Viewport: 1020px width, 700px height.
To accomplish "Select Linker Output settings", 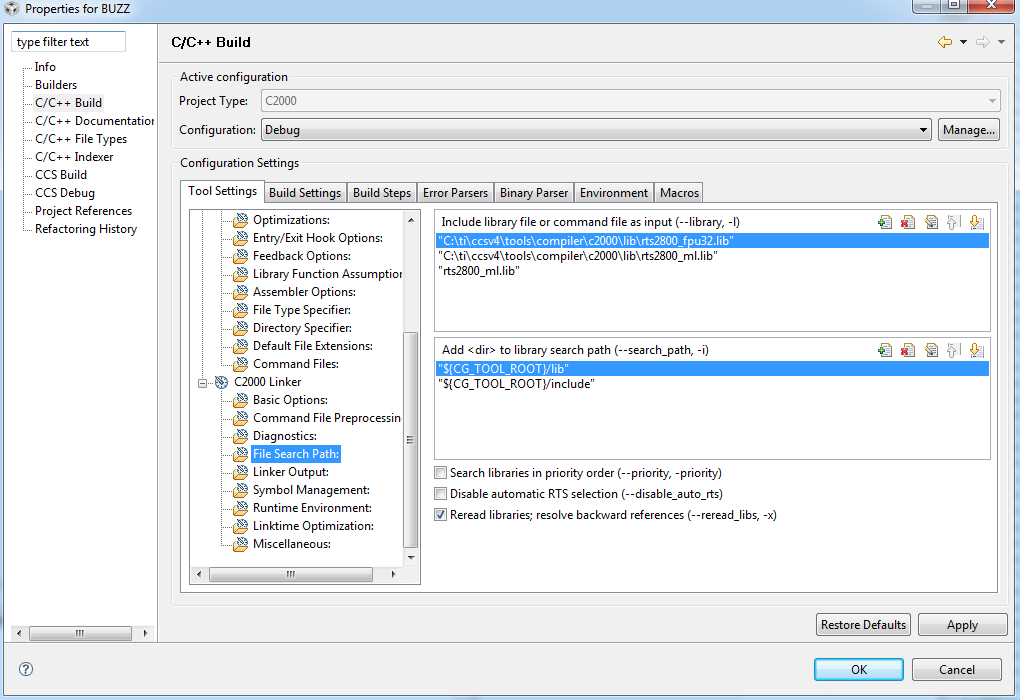I will 291,472.
